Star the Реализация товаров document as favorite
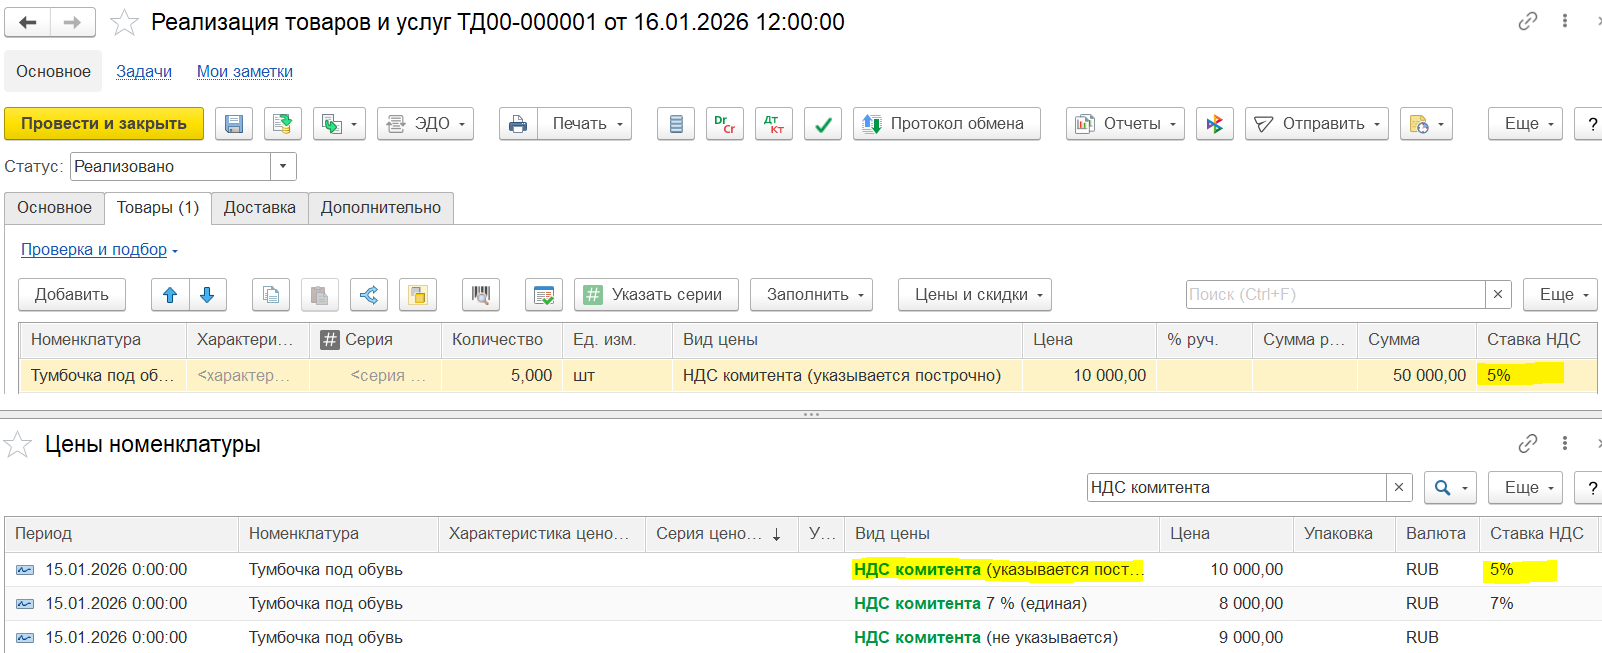Image resolution: width=1602 pixels, height=653 pixels. [x=125, y=22]
